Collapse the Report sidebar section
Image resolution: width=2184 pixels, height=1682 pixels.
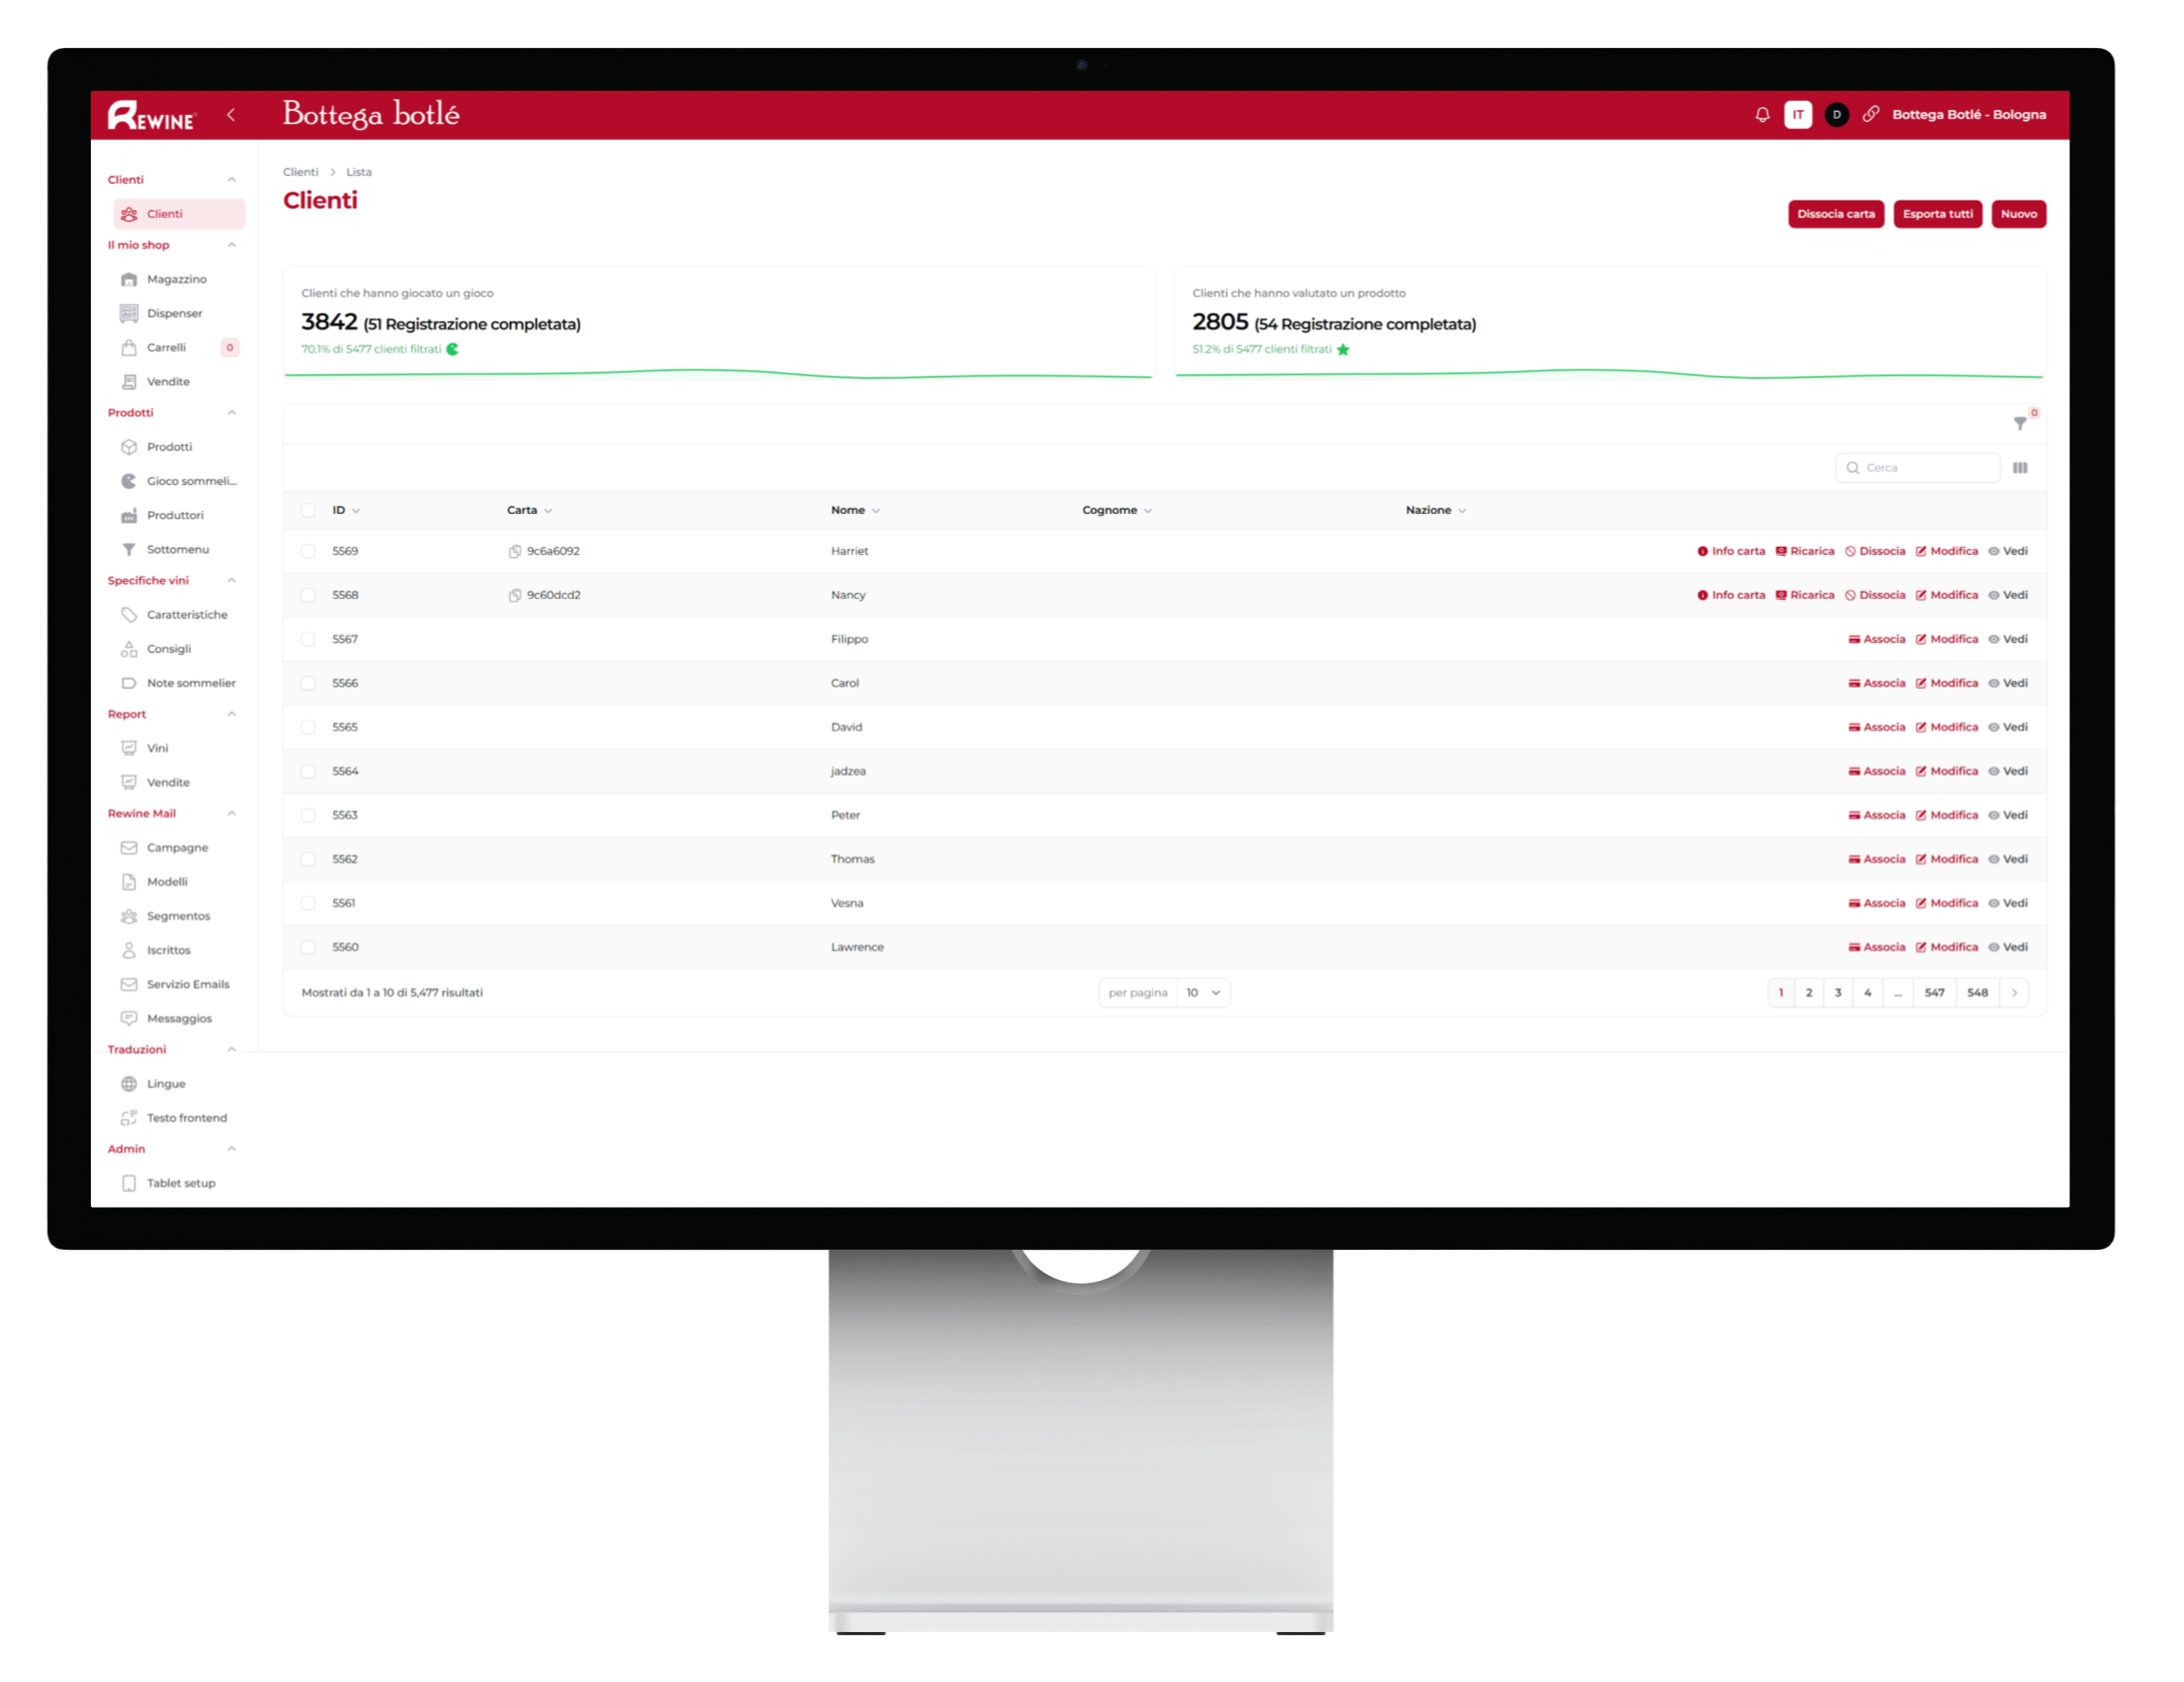pyautogui.click(x=231, y=714)
